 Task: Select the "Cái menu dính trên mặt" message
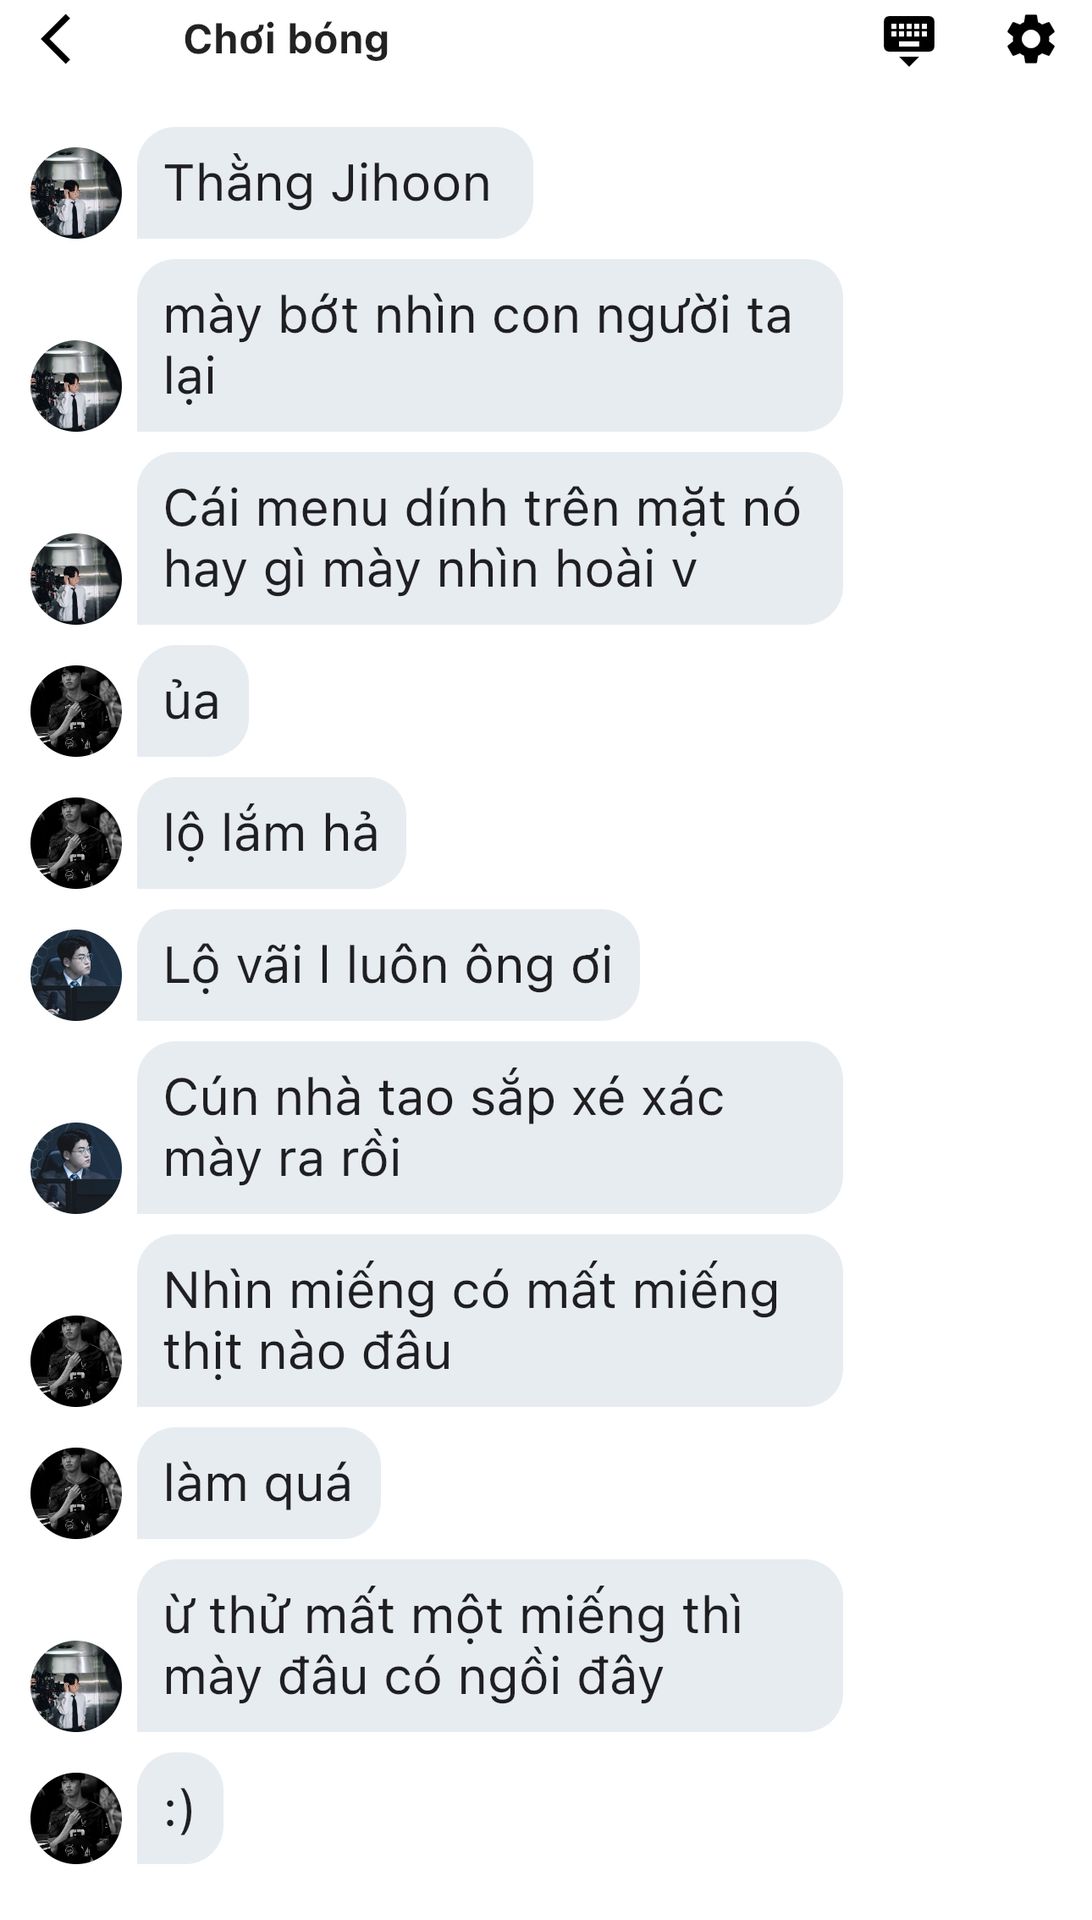pyautogui.click(x=490, y=539)
